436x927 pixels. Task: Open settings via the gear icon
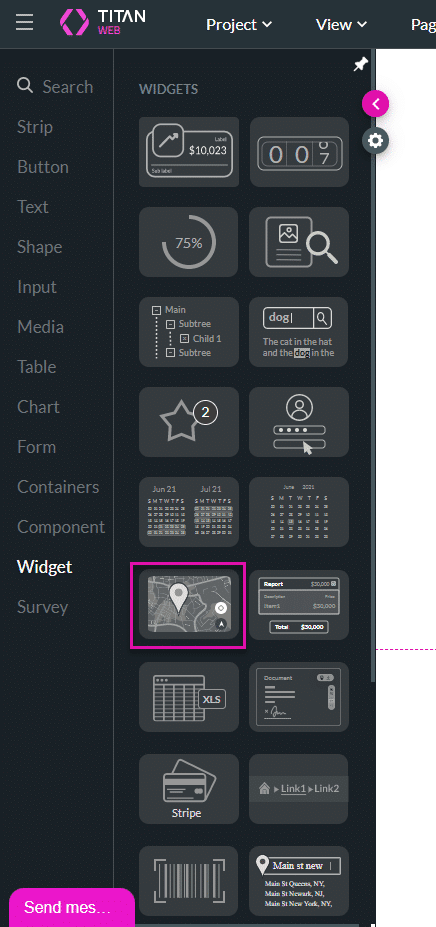point(376,141)
